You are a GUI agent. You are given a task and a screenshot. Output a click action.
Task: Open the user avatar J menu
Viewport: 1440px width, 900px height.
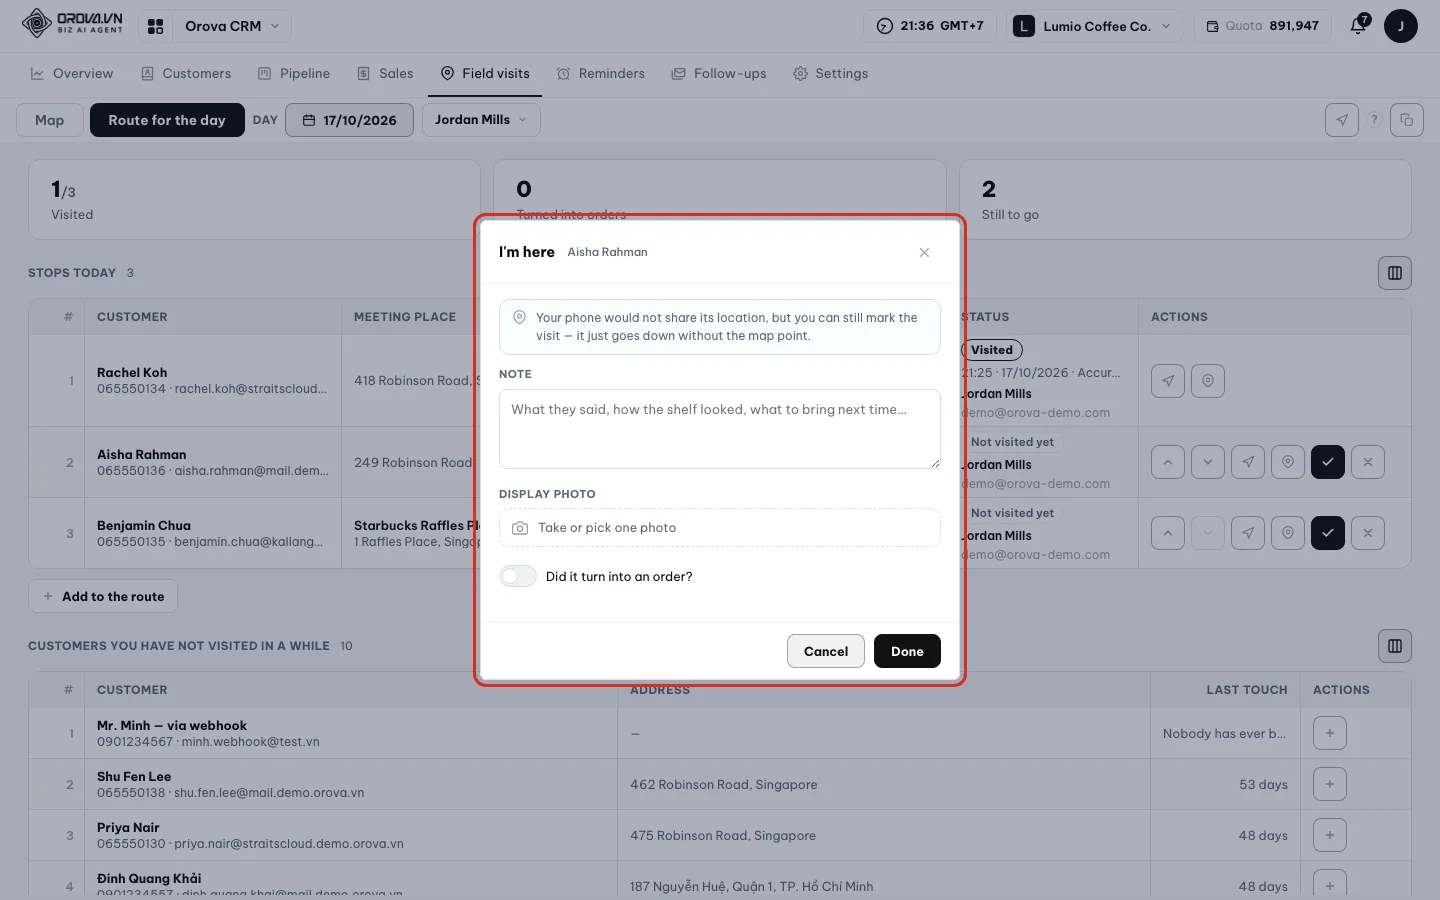click(1401, 26)
